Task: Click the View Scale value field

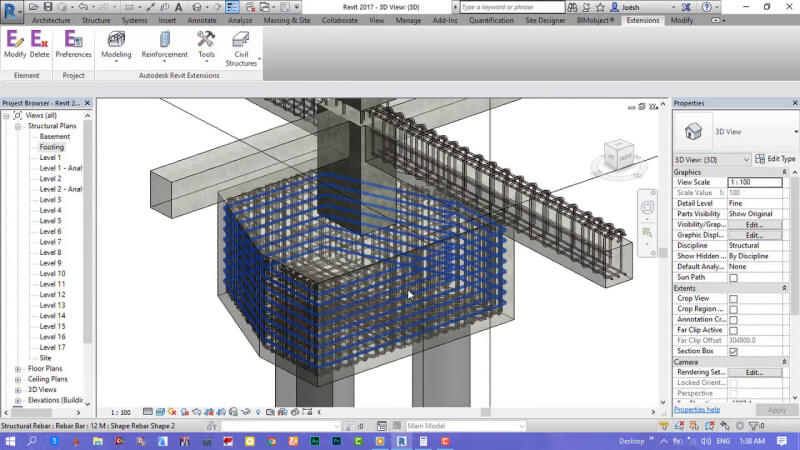Action: pyautogui.click(x=755, y=182)
